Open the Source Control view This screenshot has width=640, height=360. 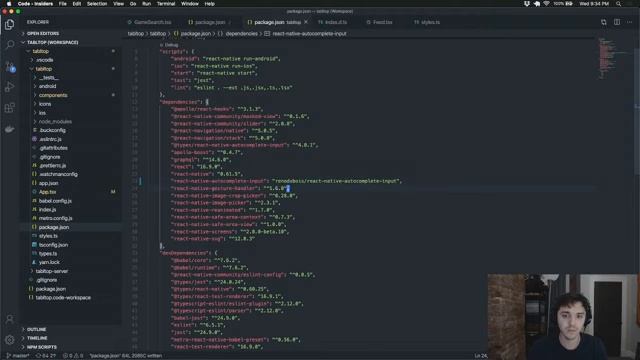9,66
